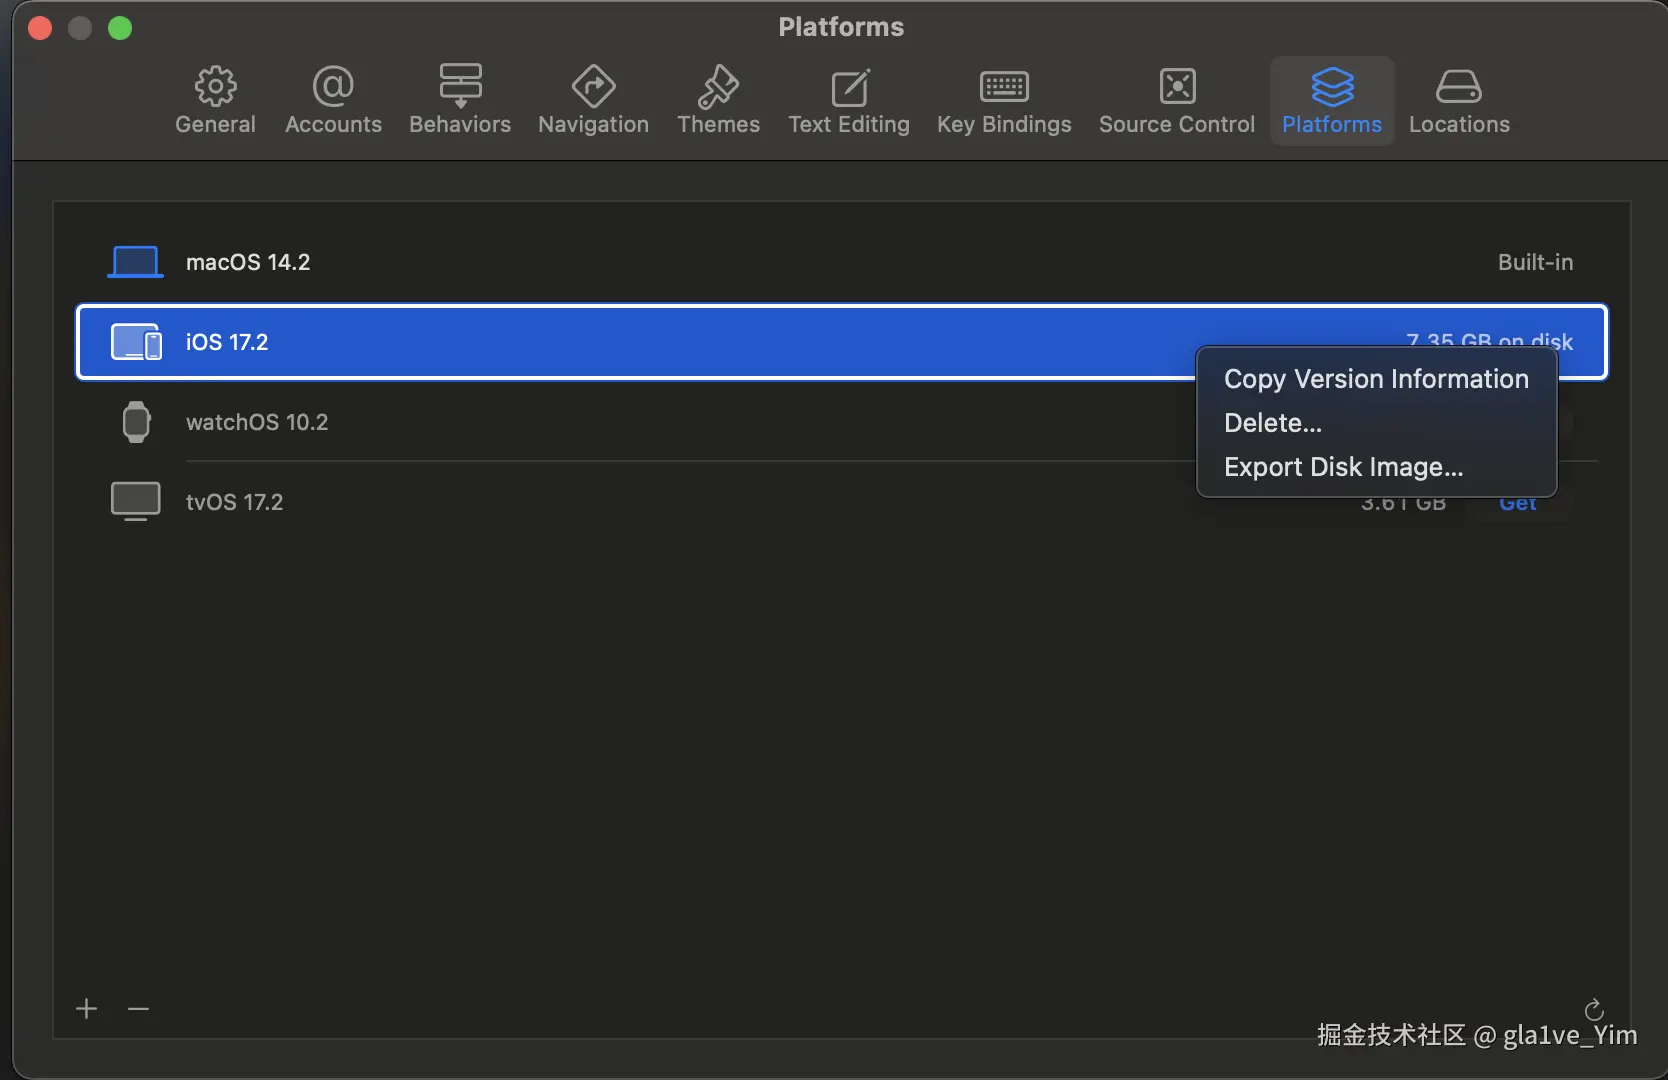Click the Get button for tvOS 17.2

1518,503
